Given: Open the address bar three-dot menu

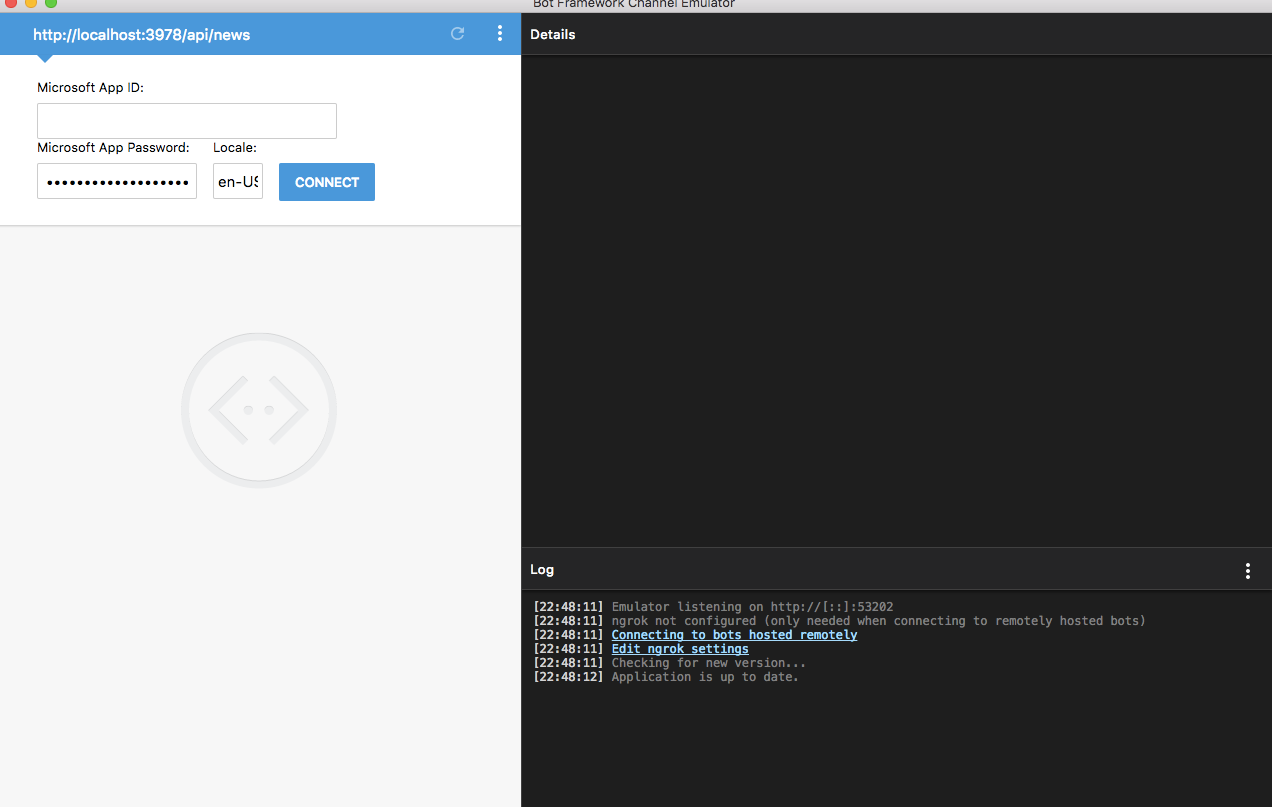Looking at the screenshot, I should [x=500, y=34].
